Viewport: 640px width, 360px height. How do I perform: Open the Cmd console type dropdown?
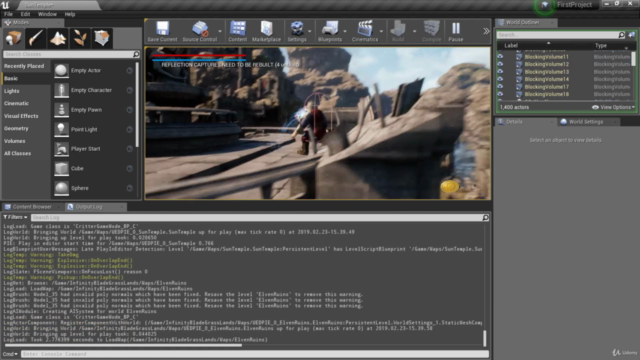[x=10, y=354]
